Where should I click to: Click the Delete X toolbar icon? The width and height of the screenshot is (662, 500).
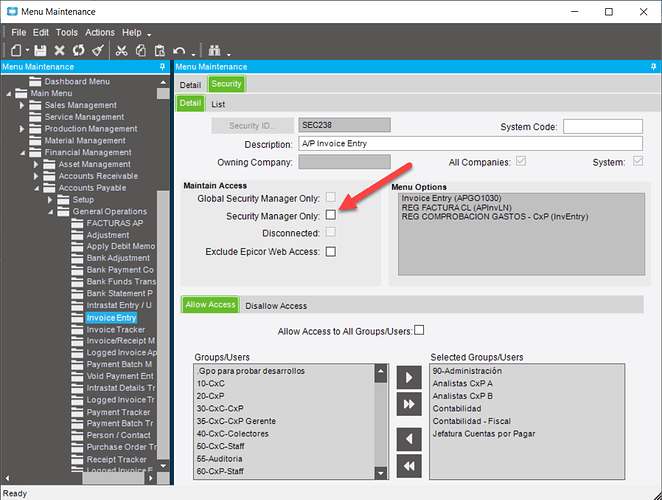pyautogui.click(x=60, y=51)
